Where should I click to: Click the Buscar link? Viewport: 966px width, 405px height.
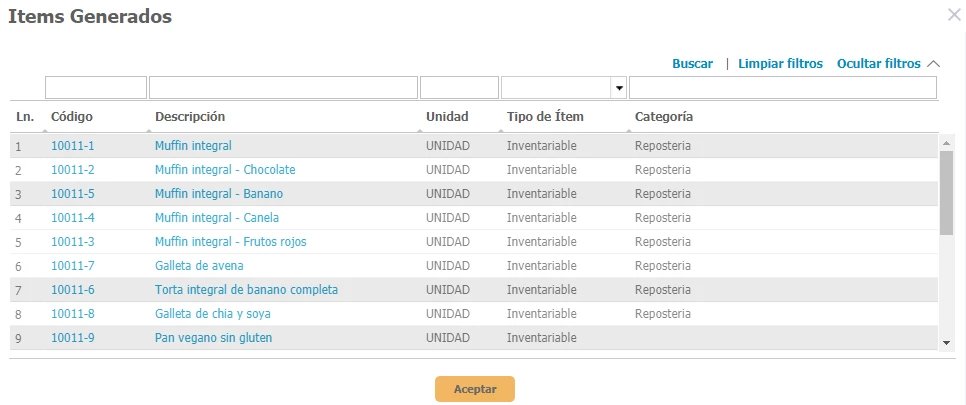click(x=692, y=64)
